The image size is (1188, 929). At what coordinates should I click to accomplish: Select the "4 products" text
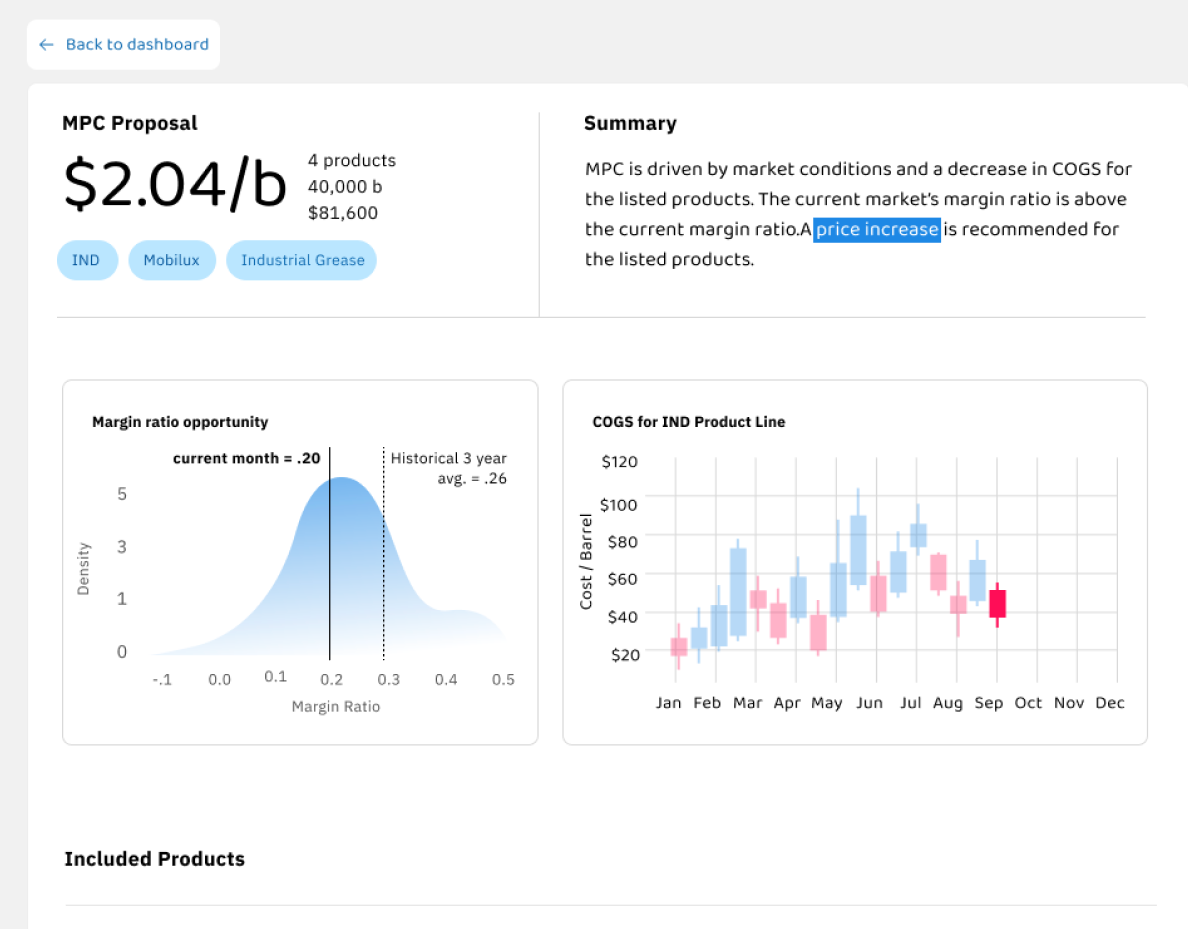(x=352, y=161)
